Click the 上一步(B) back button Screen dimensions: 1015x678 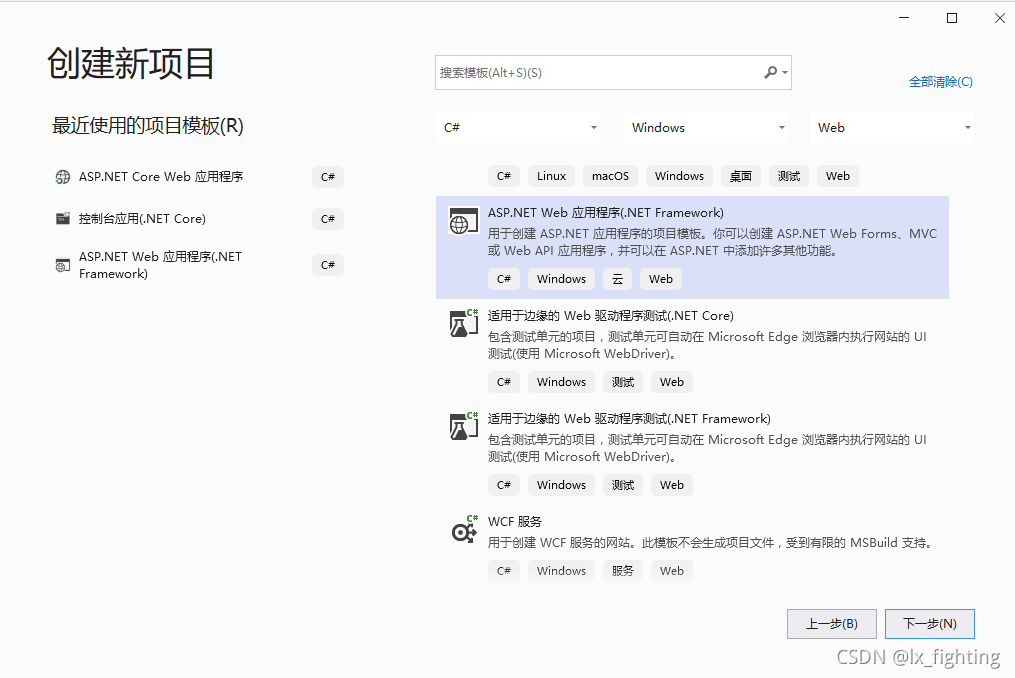(832, 624)
